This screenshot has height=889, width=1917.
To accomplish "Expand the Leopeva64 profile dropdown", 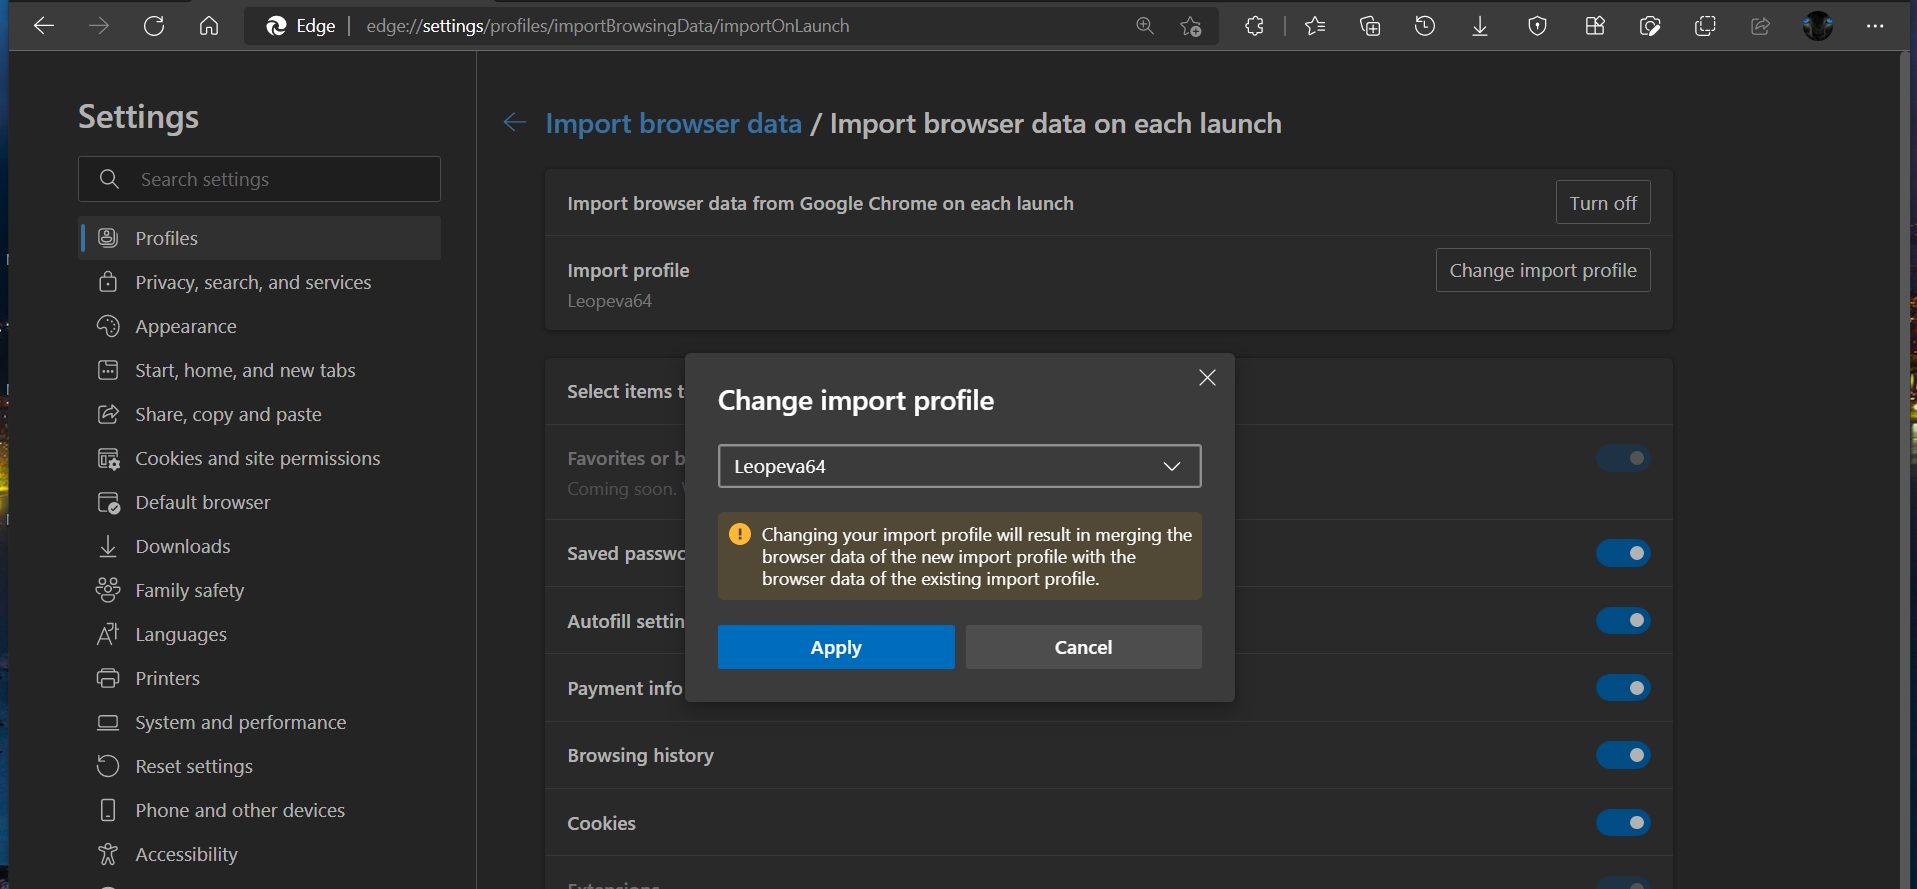I will pyautogui.click(x=959, y=466).
